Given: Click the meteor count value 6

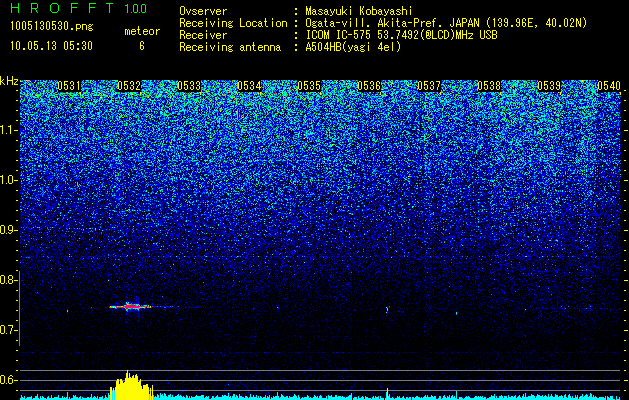Looking at the screenshot, I should [x=142, y=46].
